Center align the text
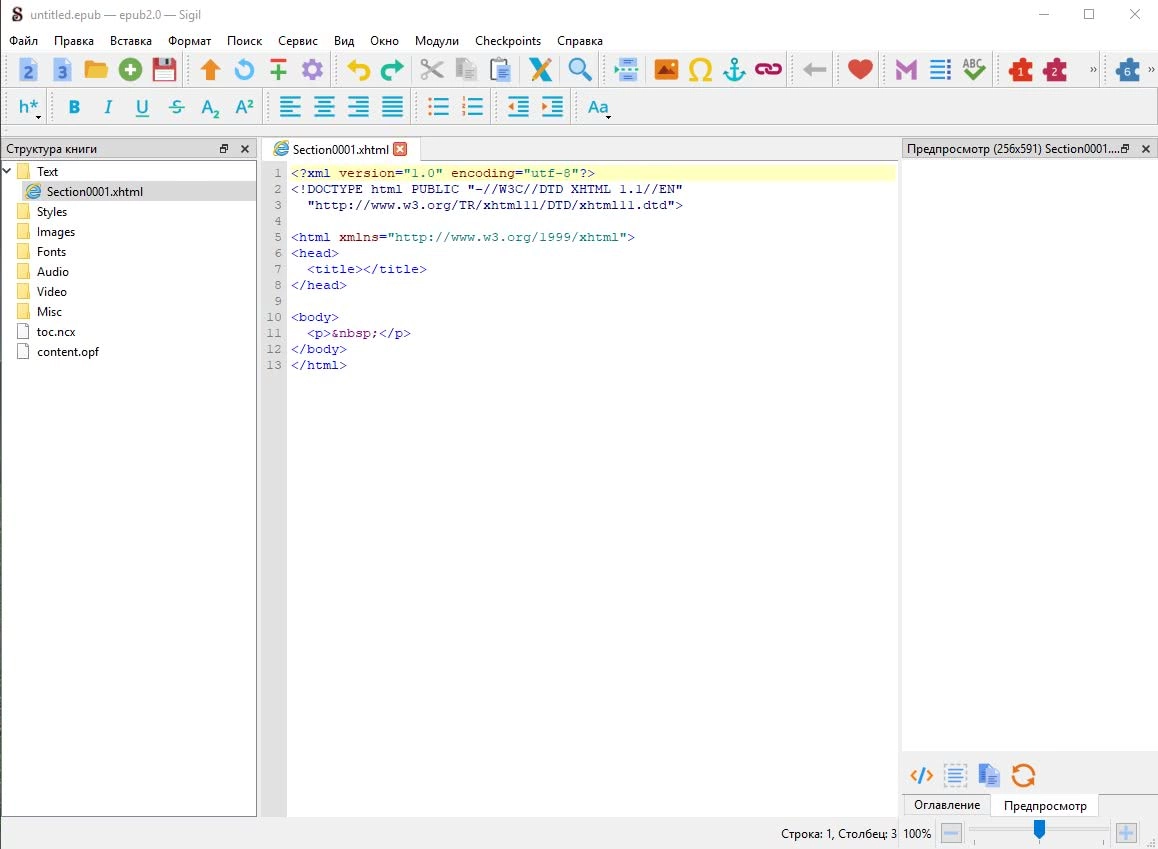The image size is (1158, 849). 324,107
